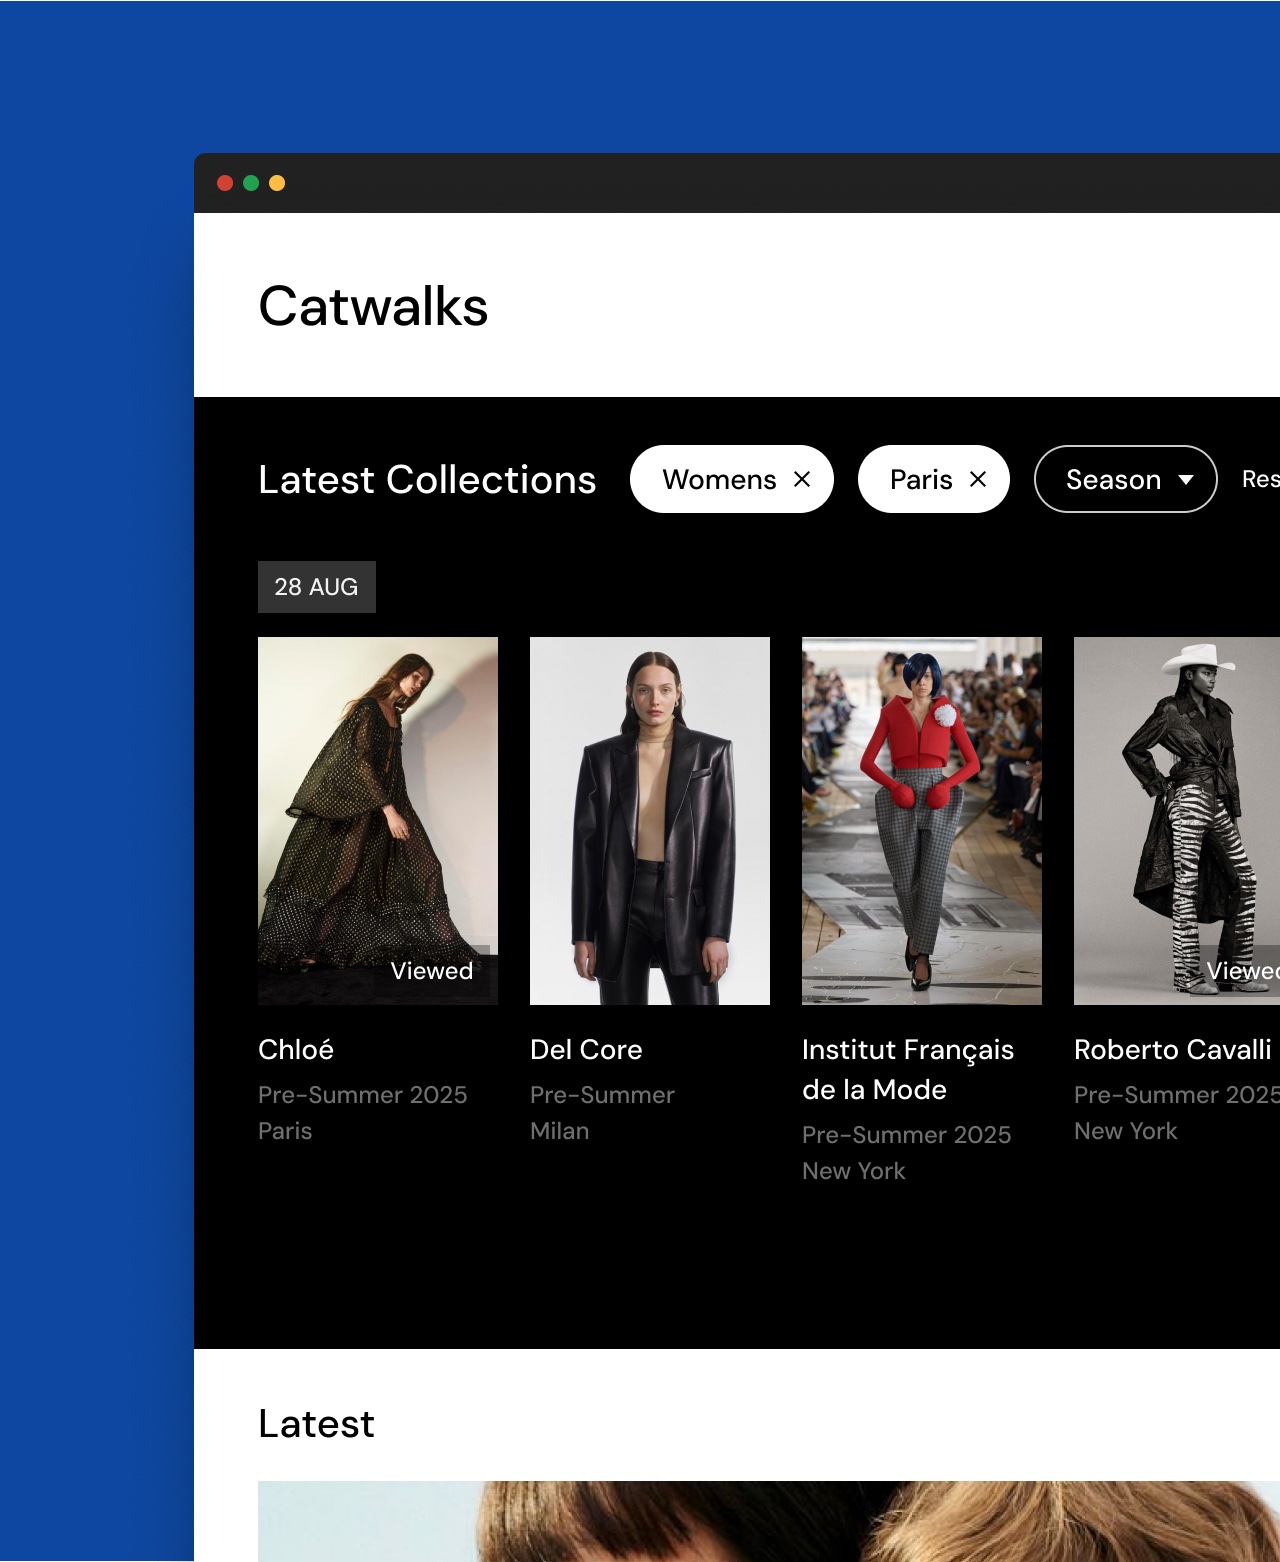Click the red window control dot

click(x=225, y=183)
